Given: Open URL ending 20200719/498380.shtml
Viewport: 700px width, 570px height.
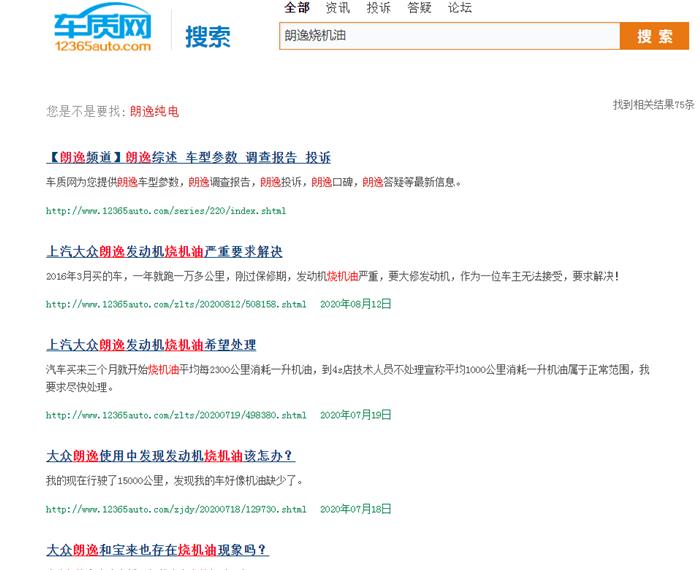Looking at the screenshot, I should [x=176, y=415].
